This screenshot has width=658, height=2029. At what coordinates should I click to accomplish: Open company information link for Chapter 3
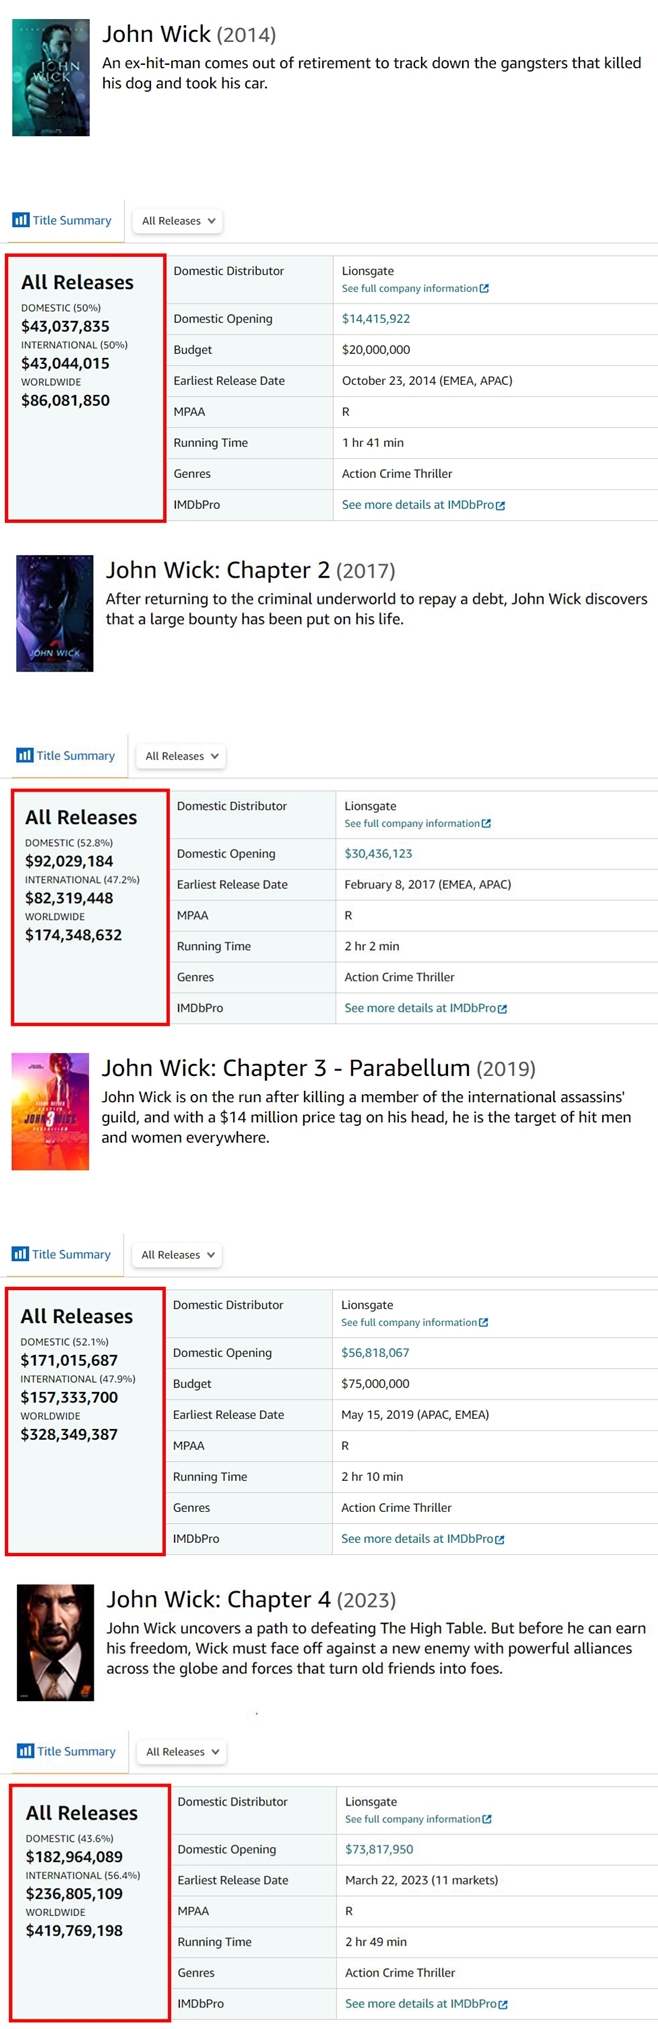tap(414, 1322)
